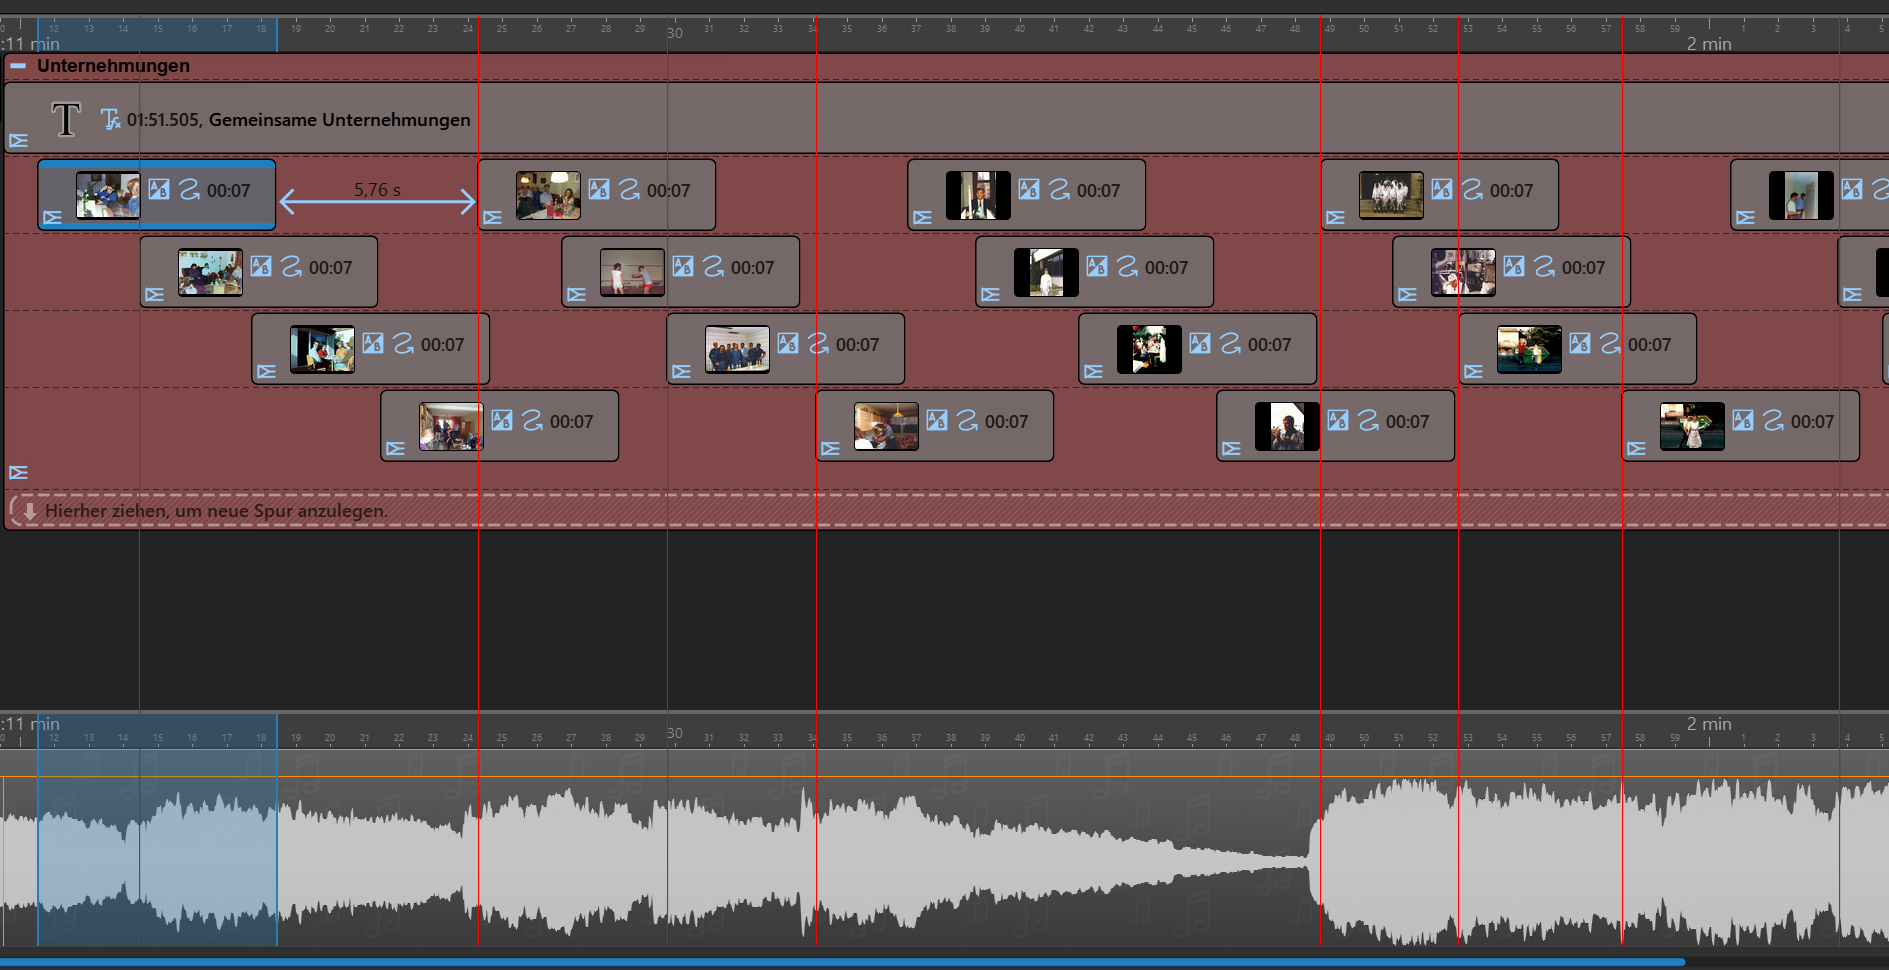Click motion path icon on white-uniform group clip
Screen dimensions: 1889x970
[1472, 189]
